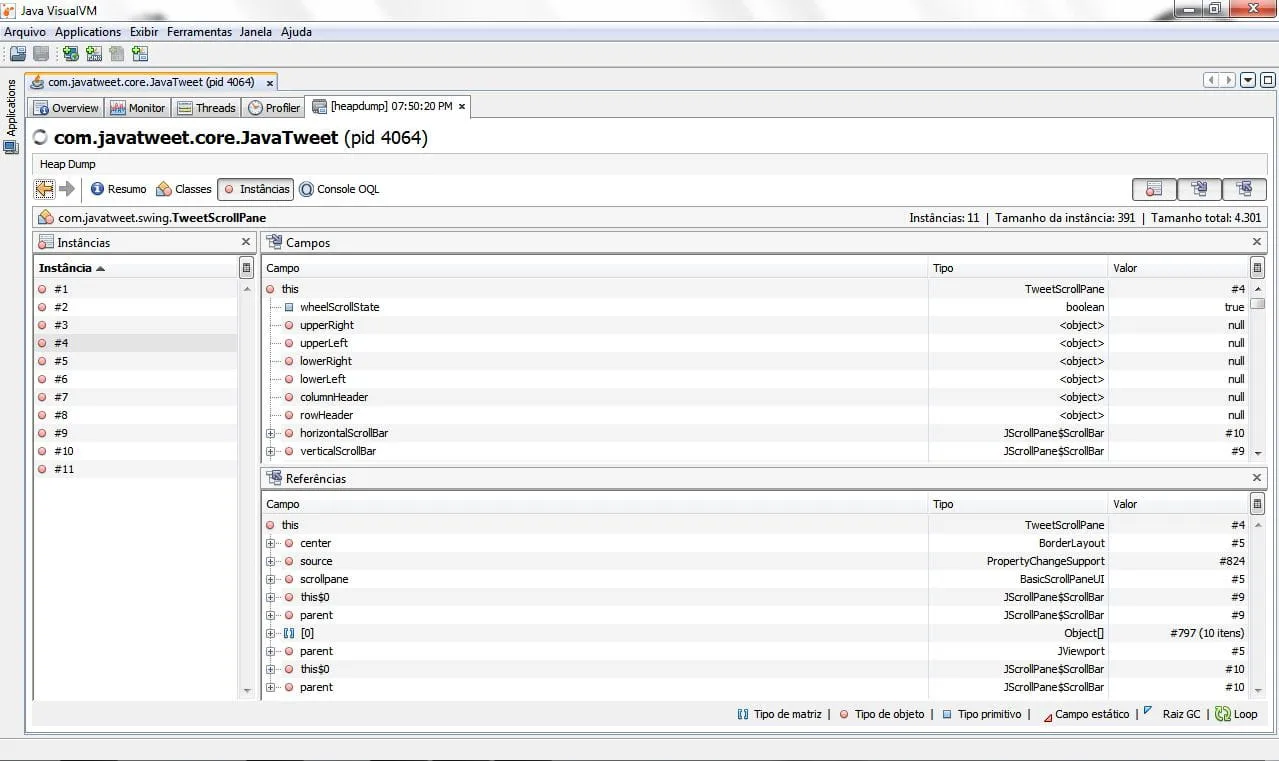The image size is (1279, 761).
Task: Click the Add JMX Connection toolbar icon
Action: point(93,54)
